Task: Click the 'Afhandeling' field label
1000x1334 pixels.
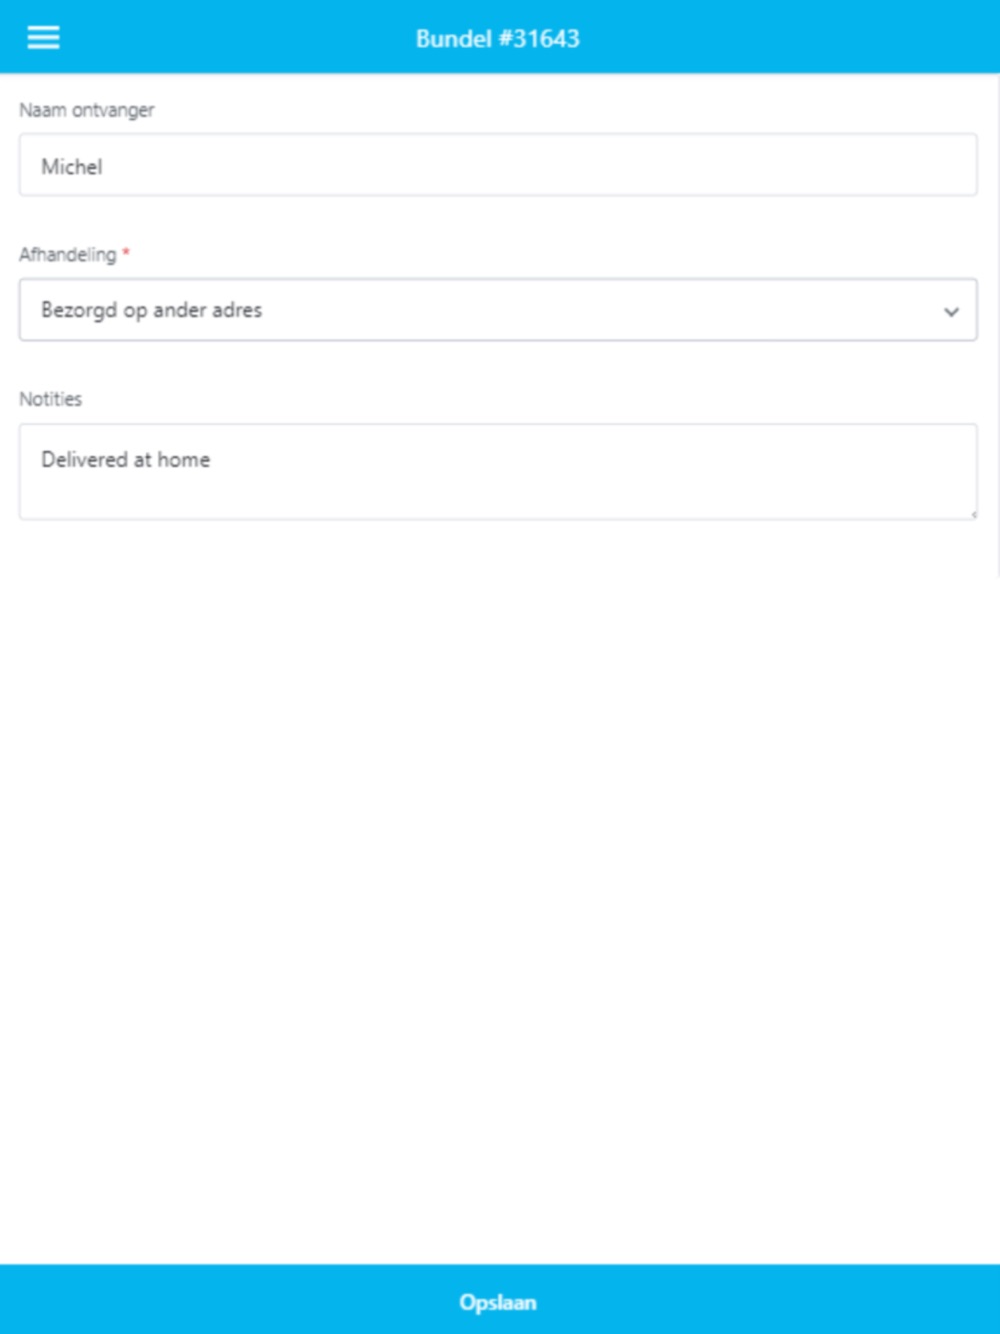Action: (68, 254)
